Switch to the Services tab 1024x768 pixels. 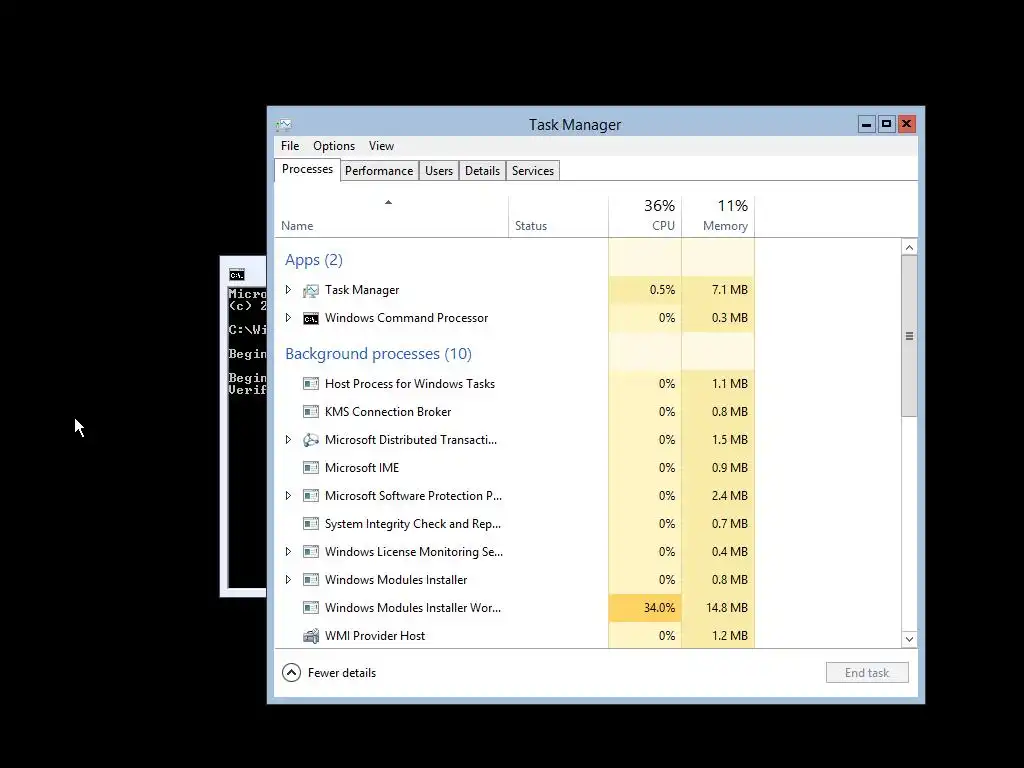click(532, 170)
